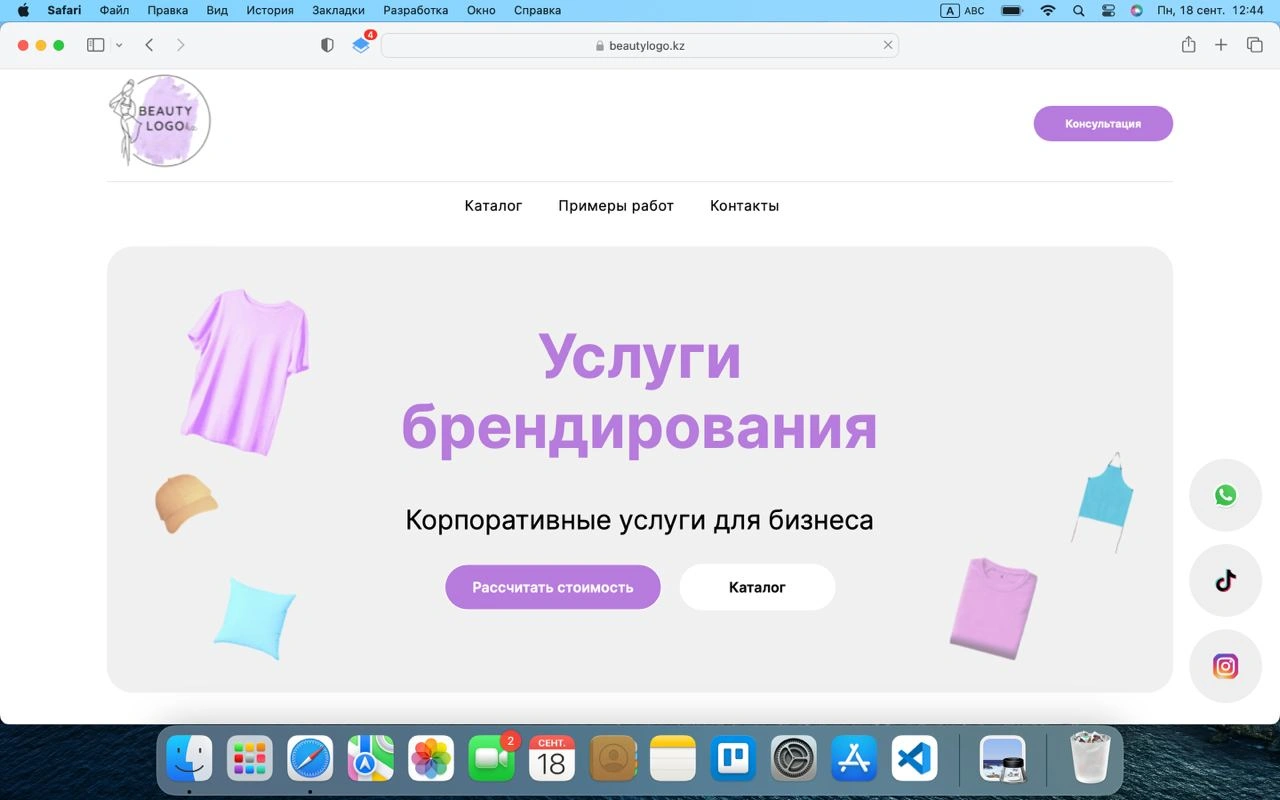Viewport: 1280px width, 800px height.
Task: Open the Instagram profile button
Action: click(x=1225, y=666)
